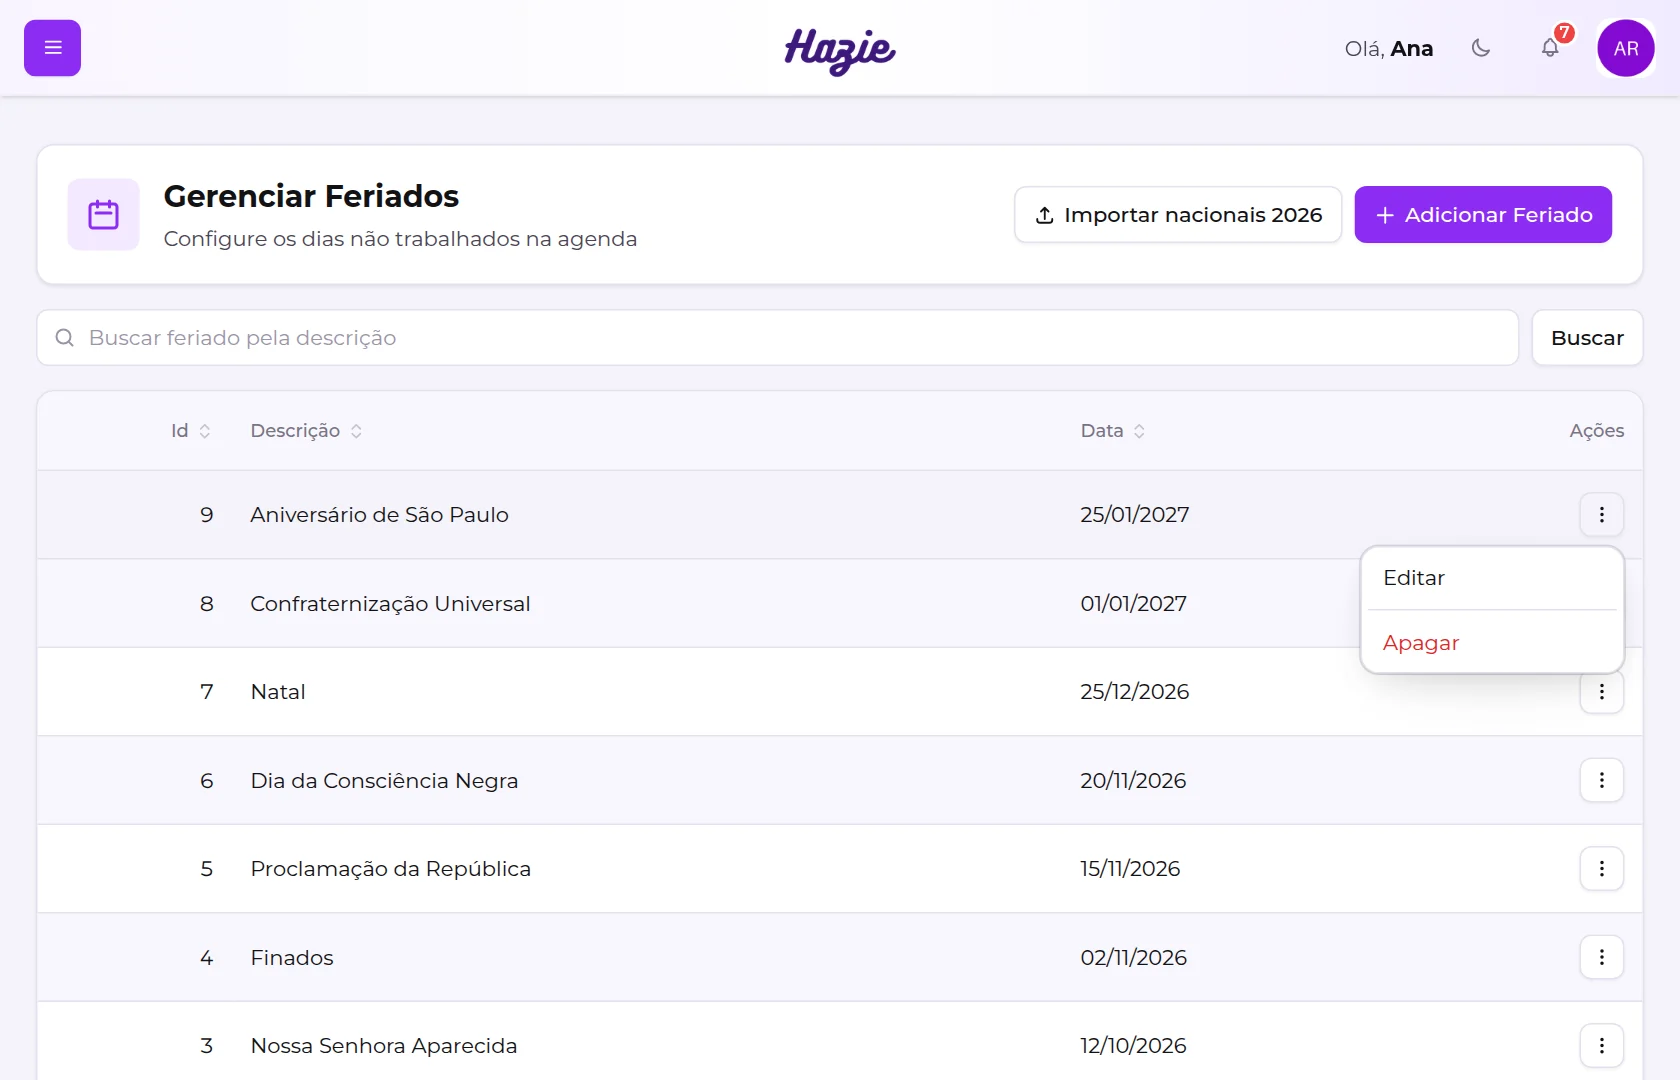Image resolution: width=1680 pixels, height=1080 pixels.
Task: Choose Apagar in the context menu
Action: tap(1492, 642)
